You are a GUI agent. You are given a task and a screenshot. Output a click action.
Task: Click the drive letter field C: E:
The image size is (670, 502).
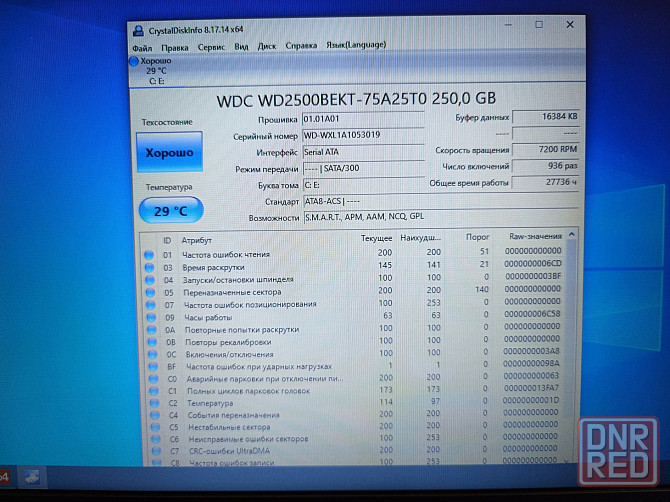[x=364, y=185]
